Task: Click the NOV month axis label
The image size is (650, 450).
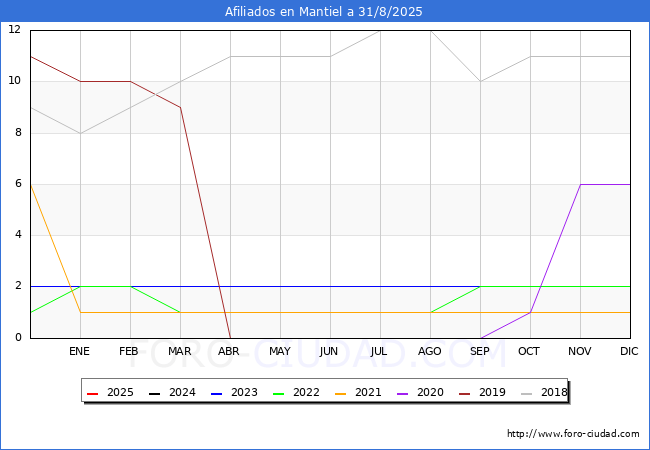Action: click(580, 352)
